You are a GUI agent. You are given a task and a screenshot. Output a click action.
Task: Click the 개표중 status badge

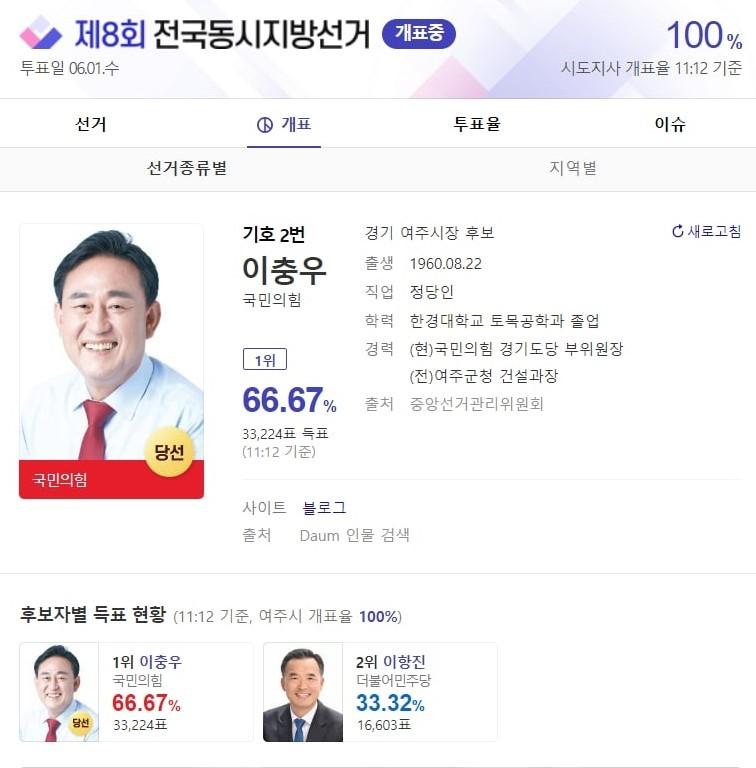419,34
